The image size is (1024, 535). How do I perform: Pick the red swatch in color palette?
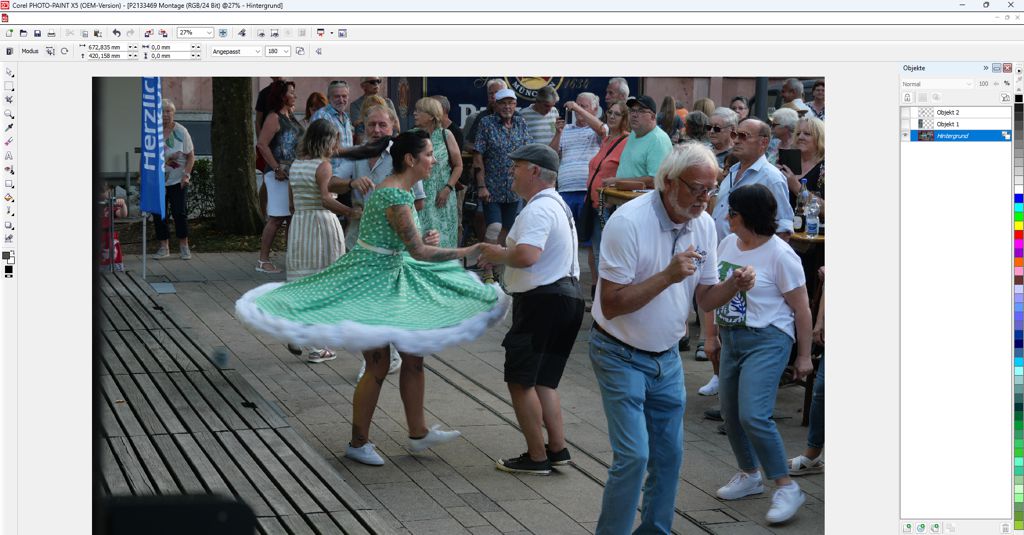1019,235
